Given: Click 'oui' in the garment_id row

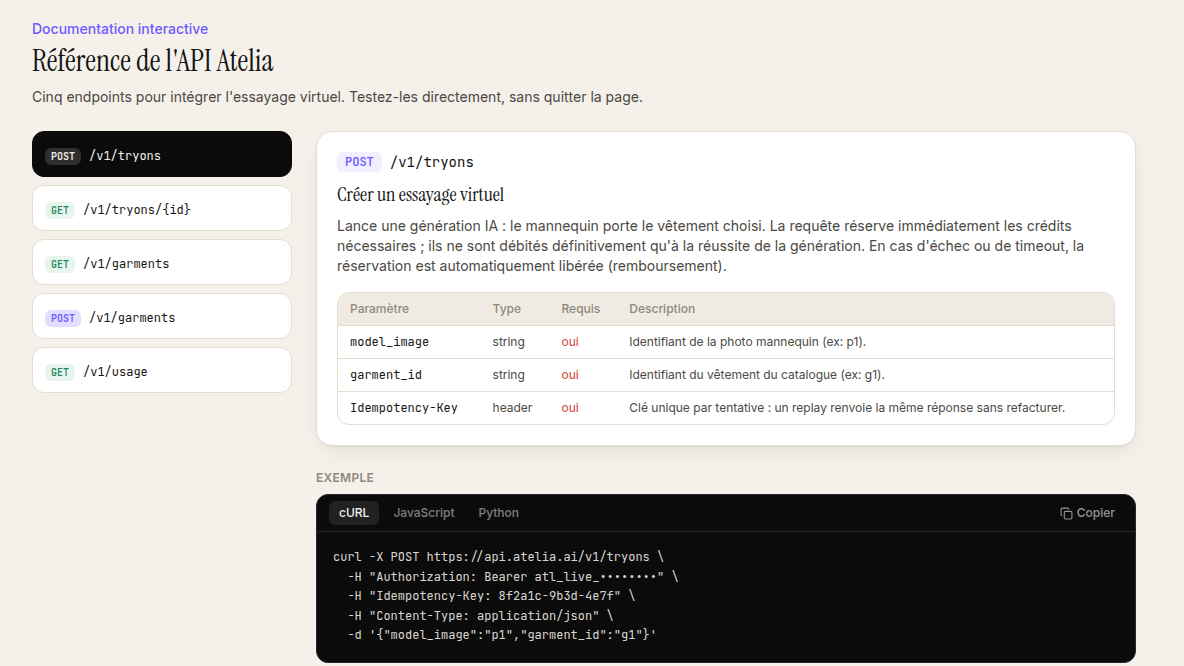Looking at the screenshot, I should 570,375.
